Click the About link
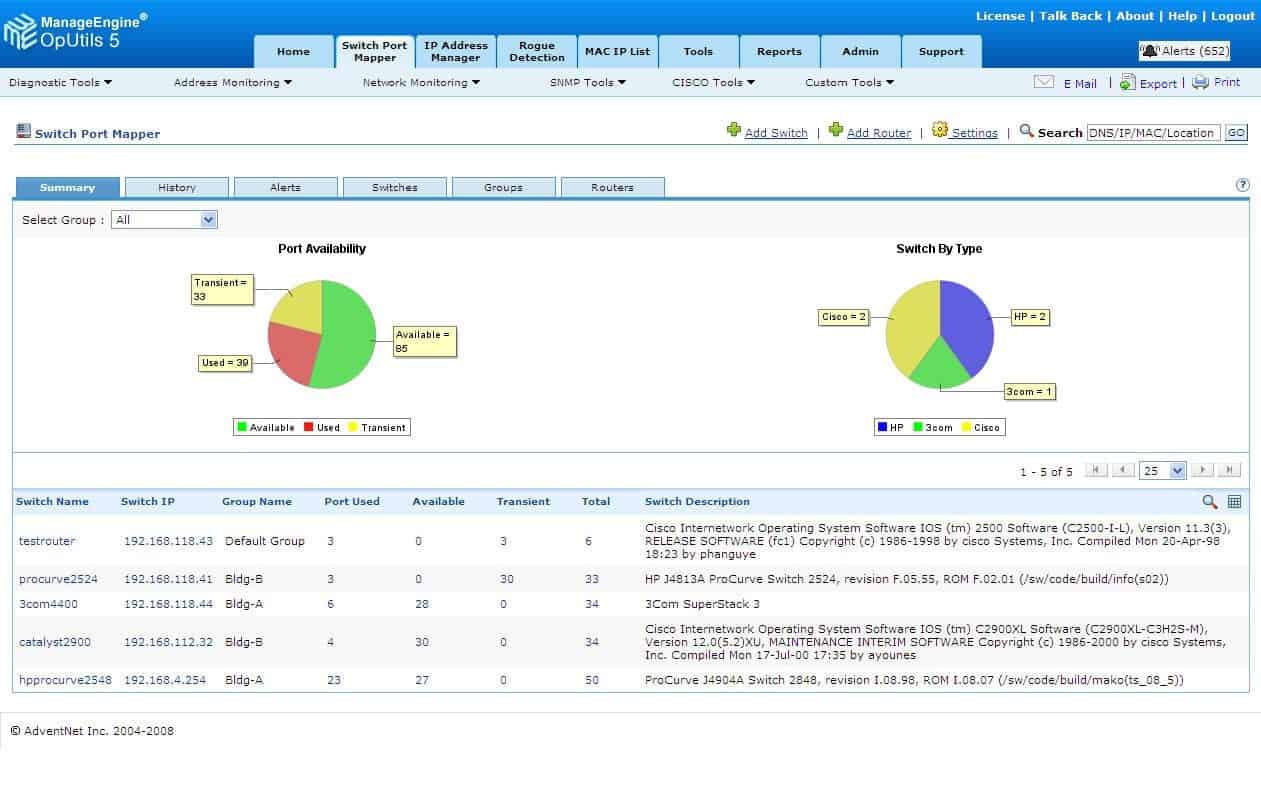This screenshot has width=1261, height=786. click(x=1135, y=16)
